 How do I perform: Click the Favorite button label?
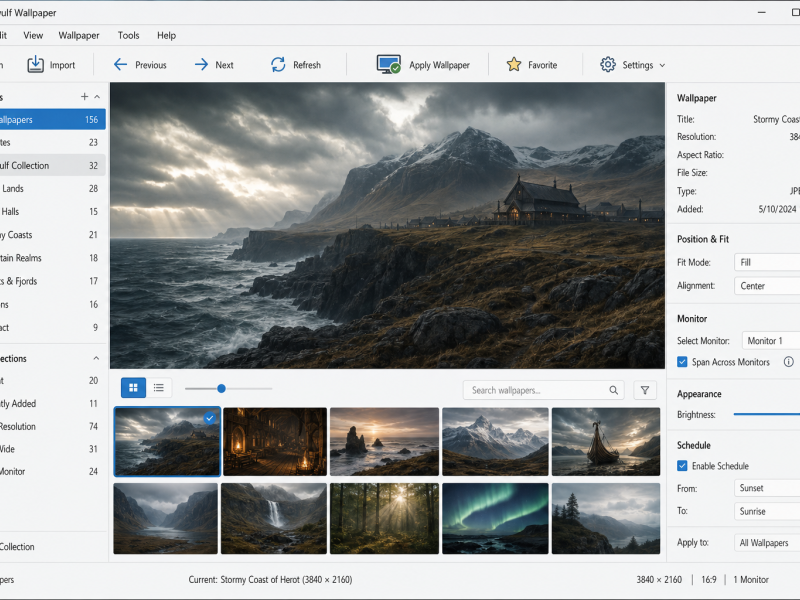tap(542, 65)
